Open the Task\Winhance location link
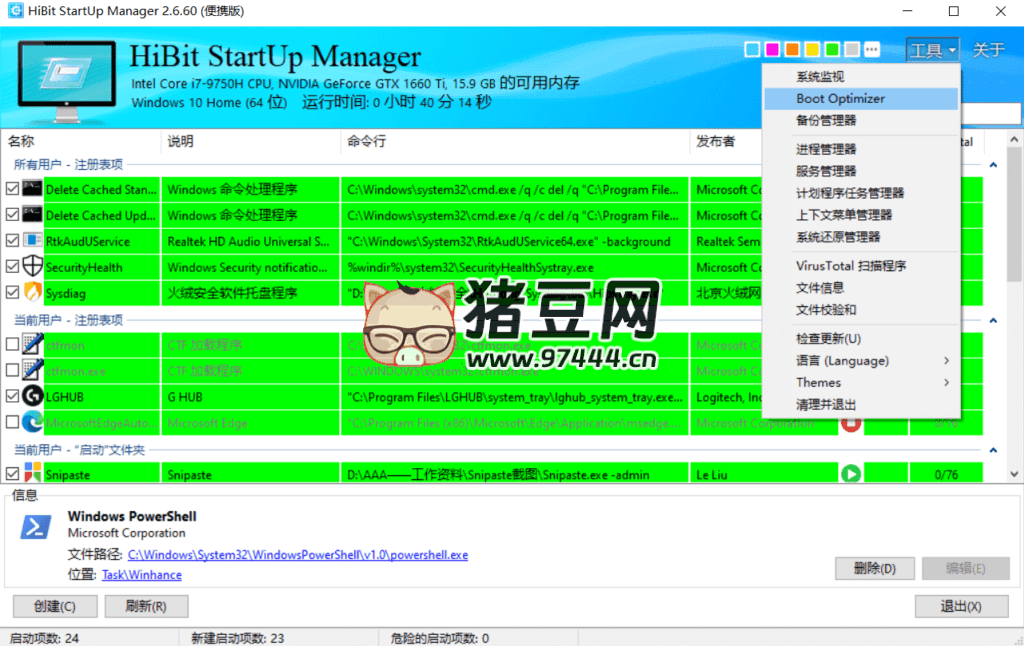Image resolution: width=1024 pixels, height=646 pixels. (x=142, y=575)
